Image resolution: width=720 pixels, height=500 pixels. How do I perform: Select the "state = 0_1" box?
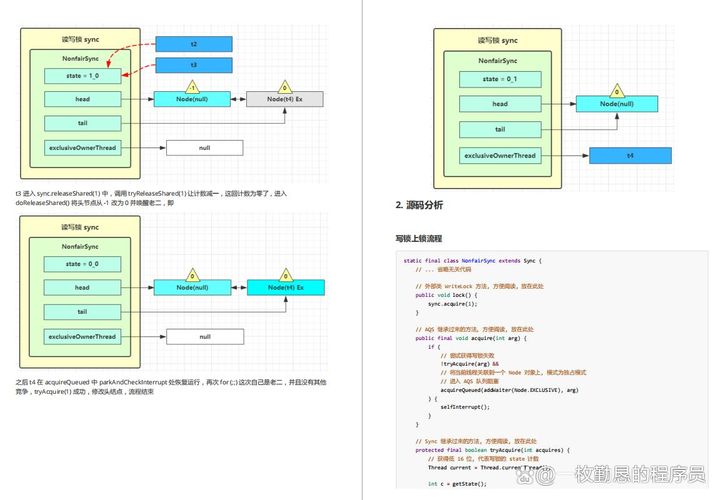500,79
